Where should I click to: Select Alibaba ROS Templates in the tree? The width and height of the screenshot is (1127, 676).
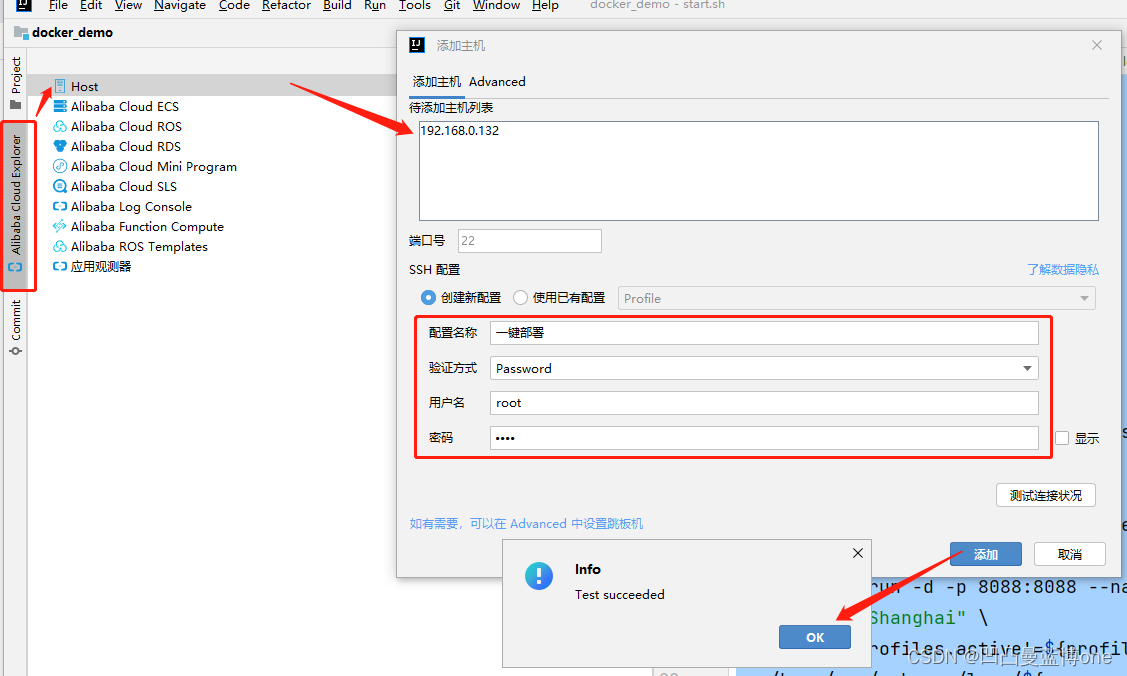(139, 246)
